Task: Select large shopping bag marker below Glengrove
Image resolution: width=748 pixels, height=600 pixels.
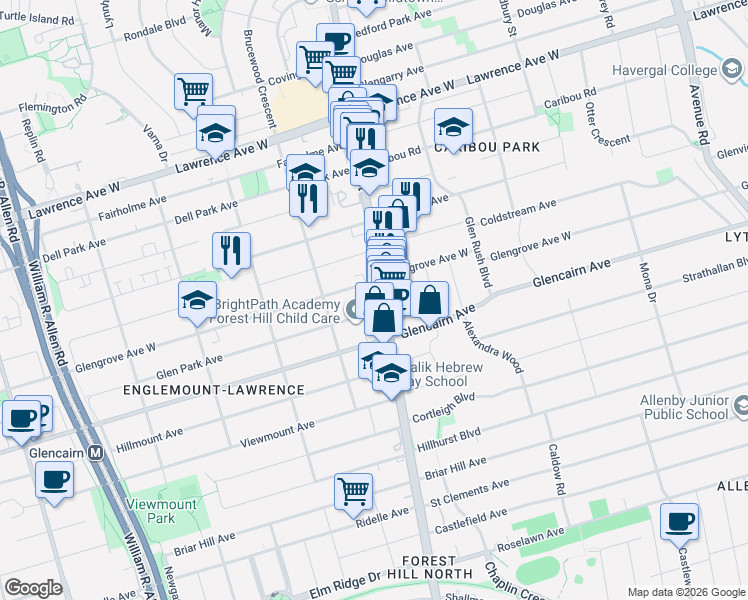Action: 384,317
